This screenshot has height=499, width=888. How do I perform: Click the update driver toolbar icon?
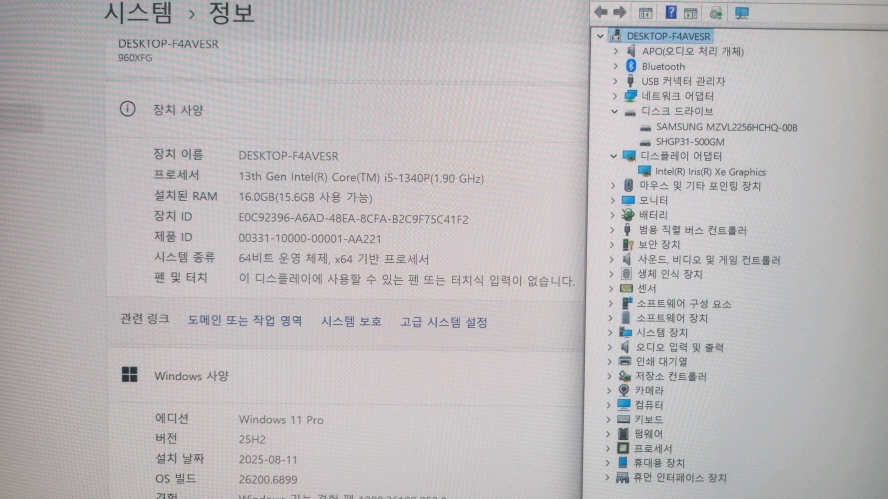715,12
